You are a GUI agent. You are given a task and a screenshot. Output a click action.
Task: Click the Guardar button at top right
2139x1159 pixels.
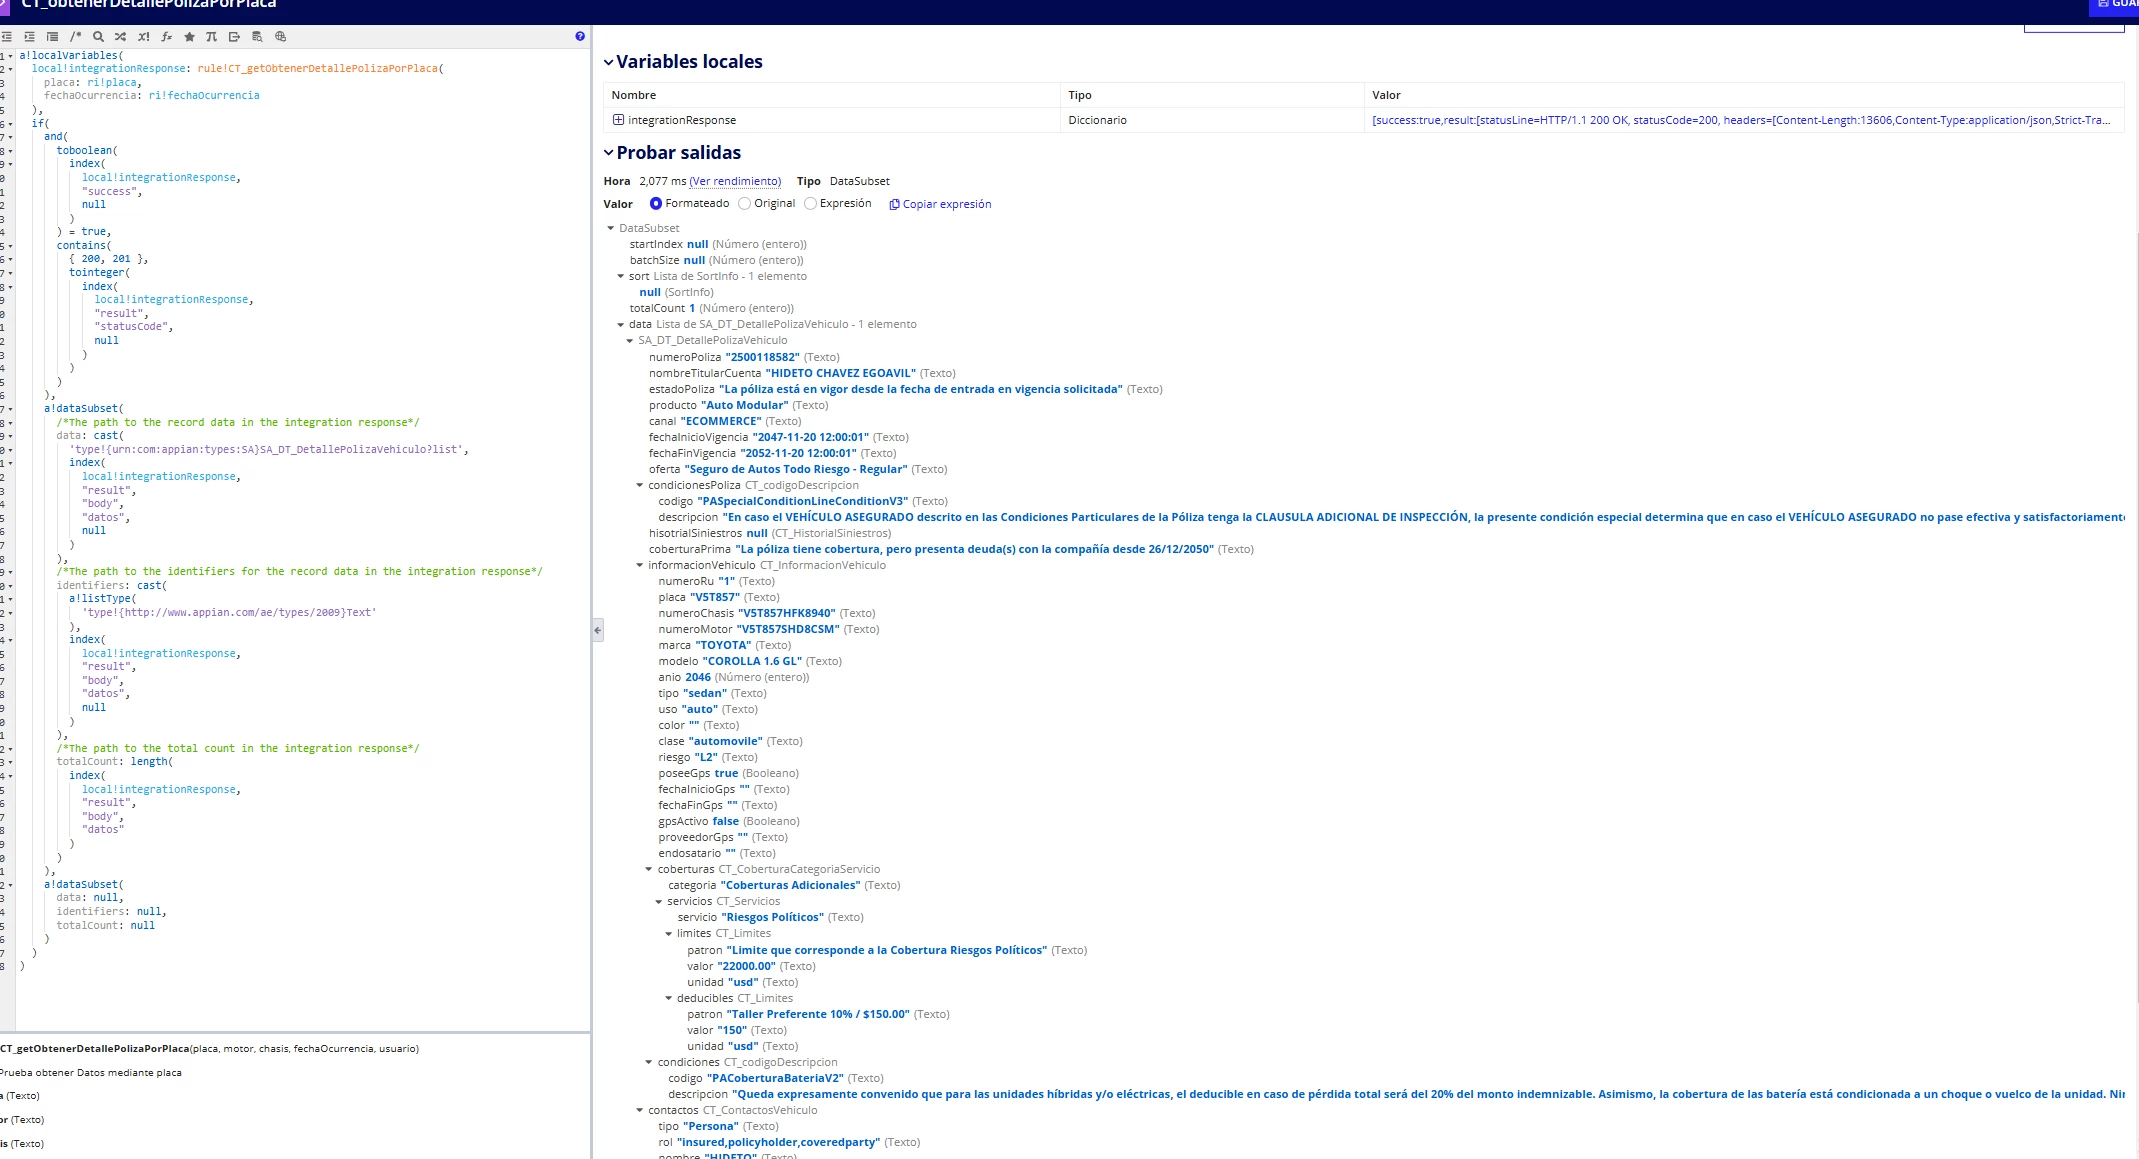pos(2113,6)
